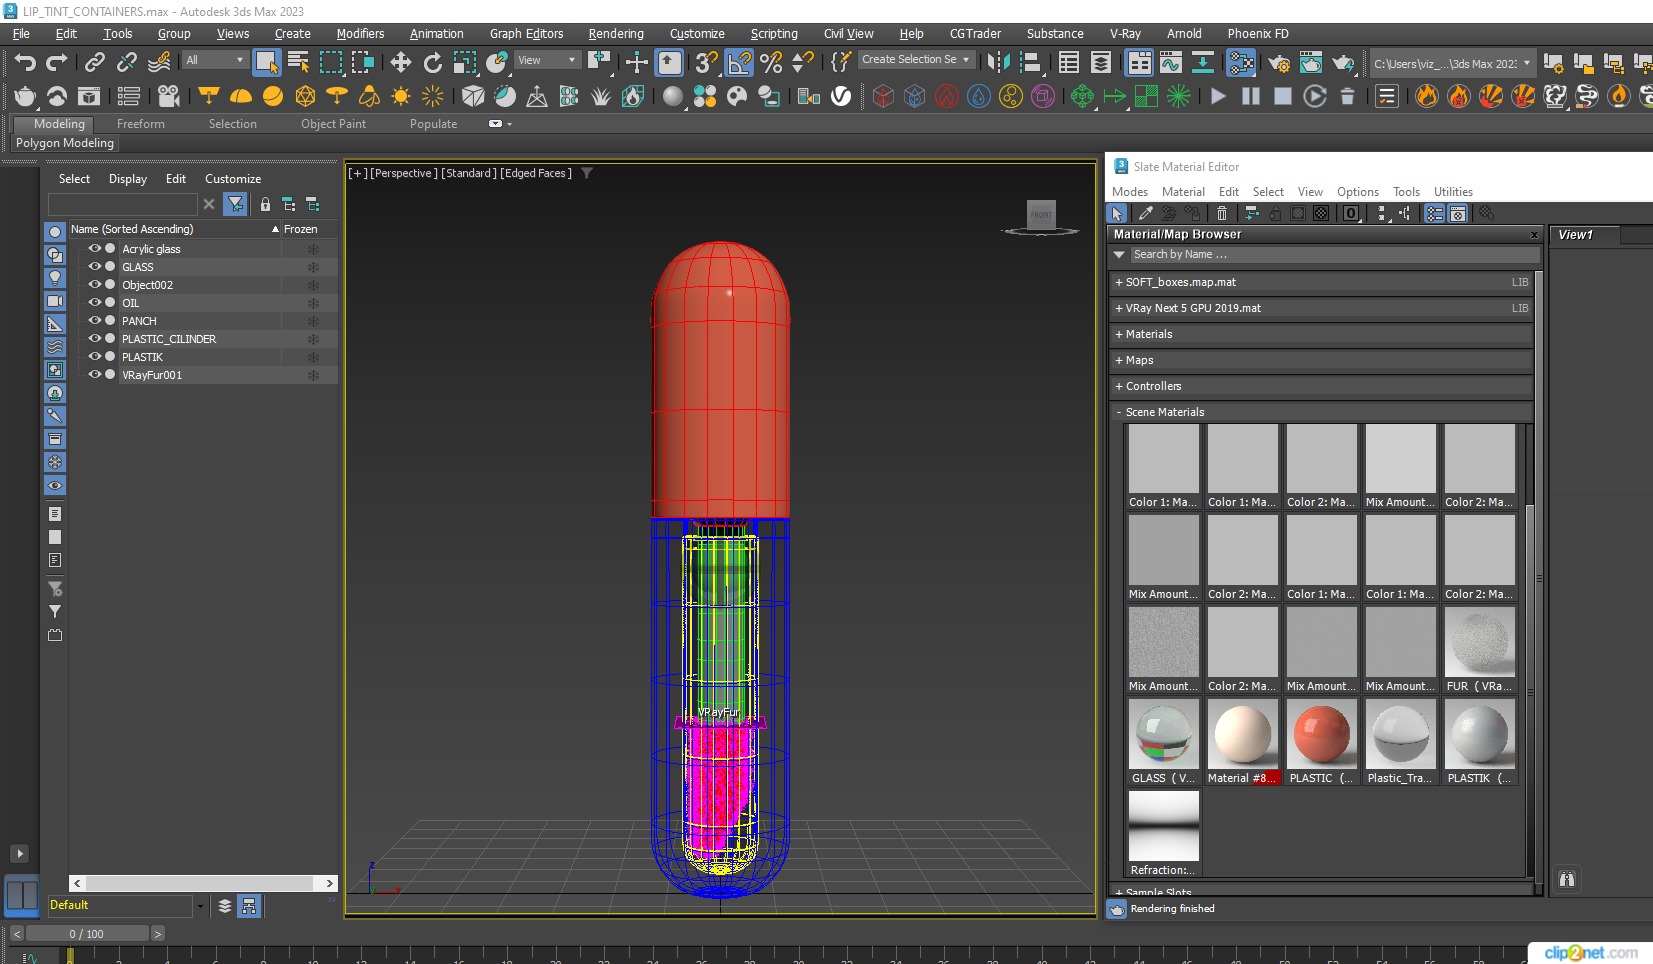Toggle the Scene Explorer filter icon
1653x964 pixels.
(235, 204)
